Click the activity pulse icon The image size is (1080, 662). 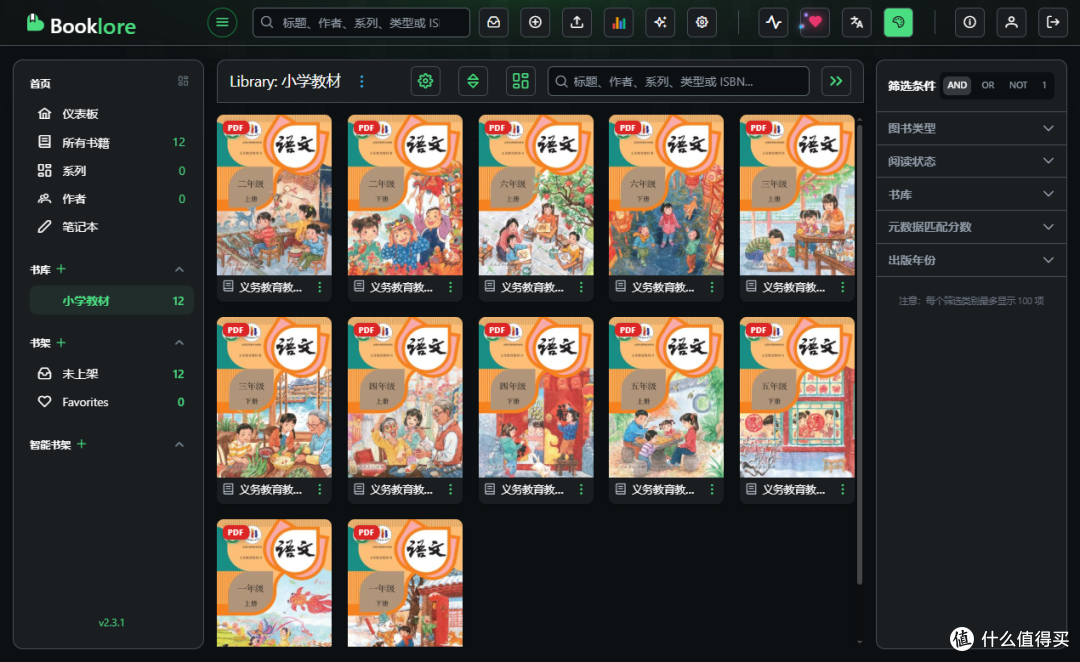[x=773, y=23]
